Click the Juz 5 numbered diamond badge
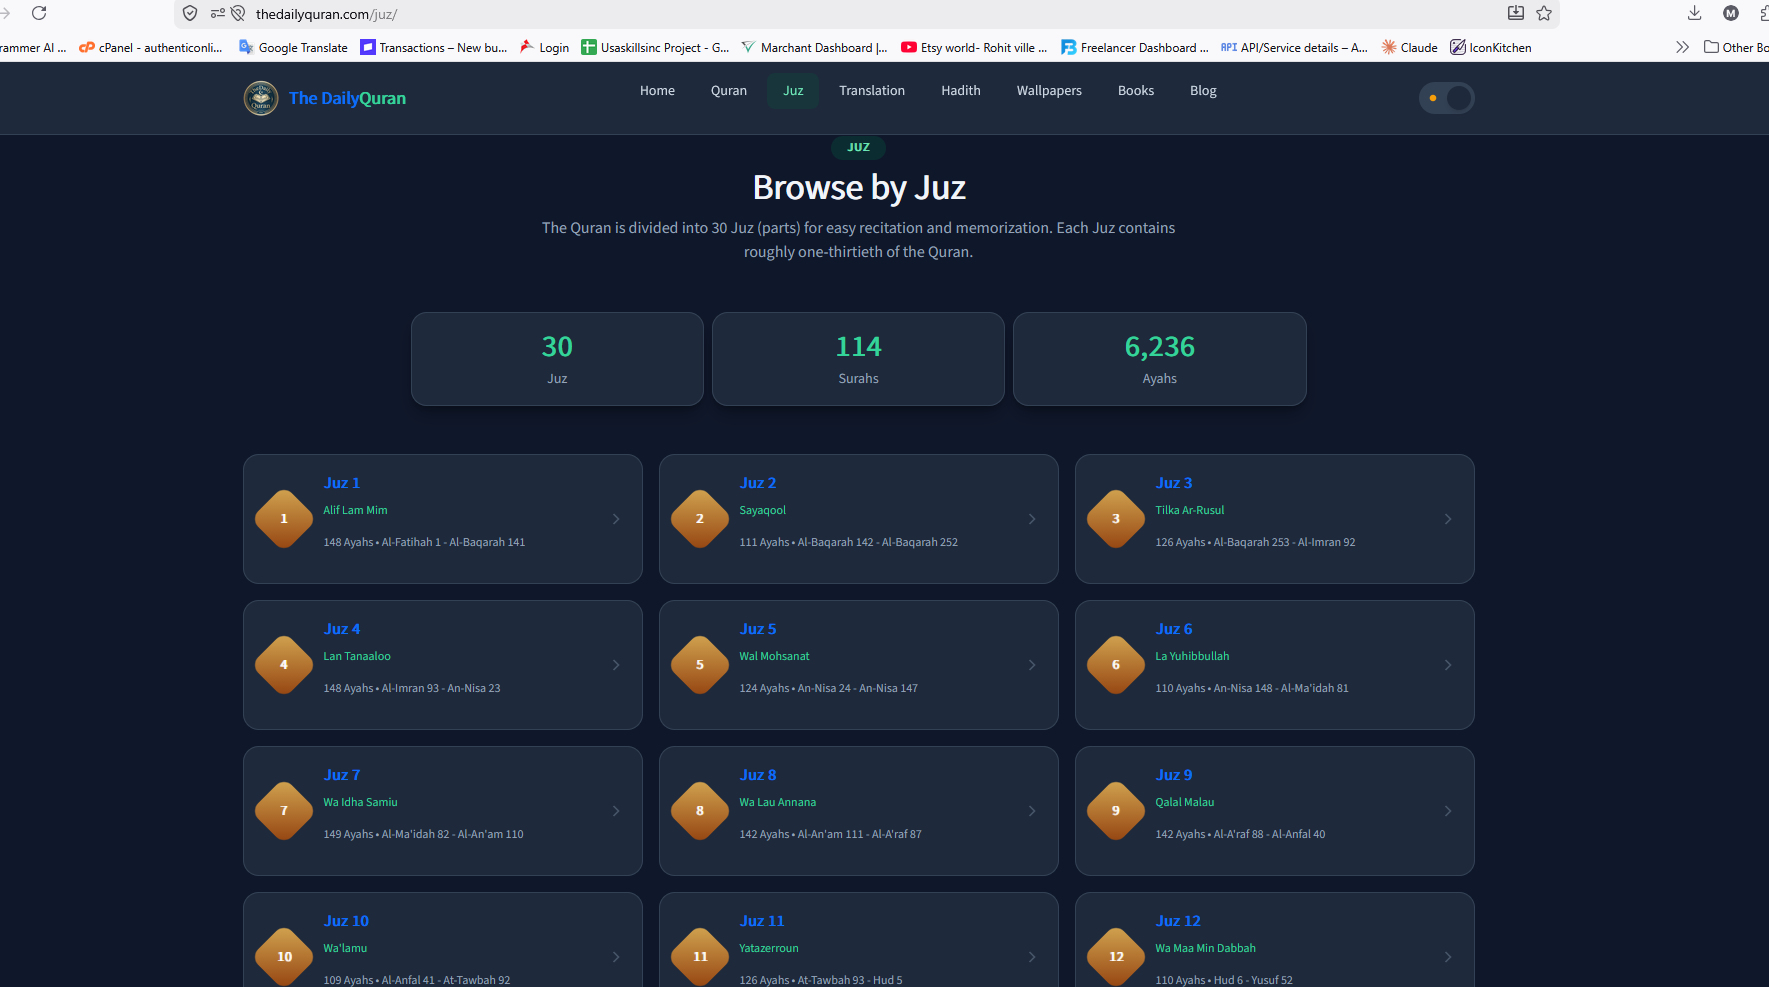1769x987 pixels. pos(700,665)
